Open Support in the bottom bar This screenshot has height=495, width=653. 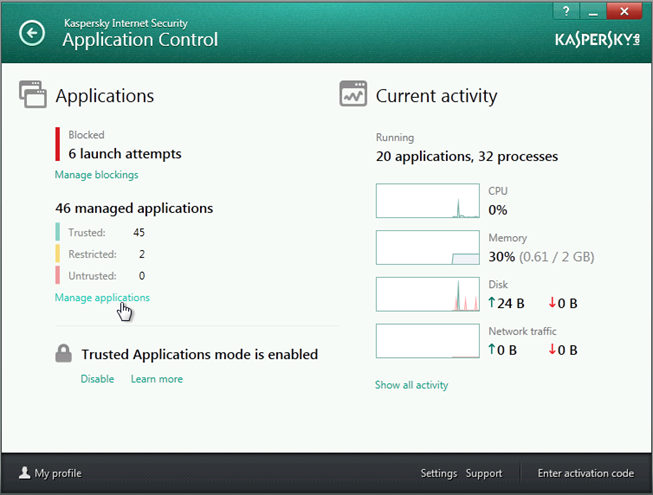[484, 473]
